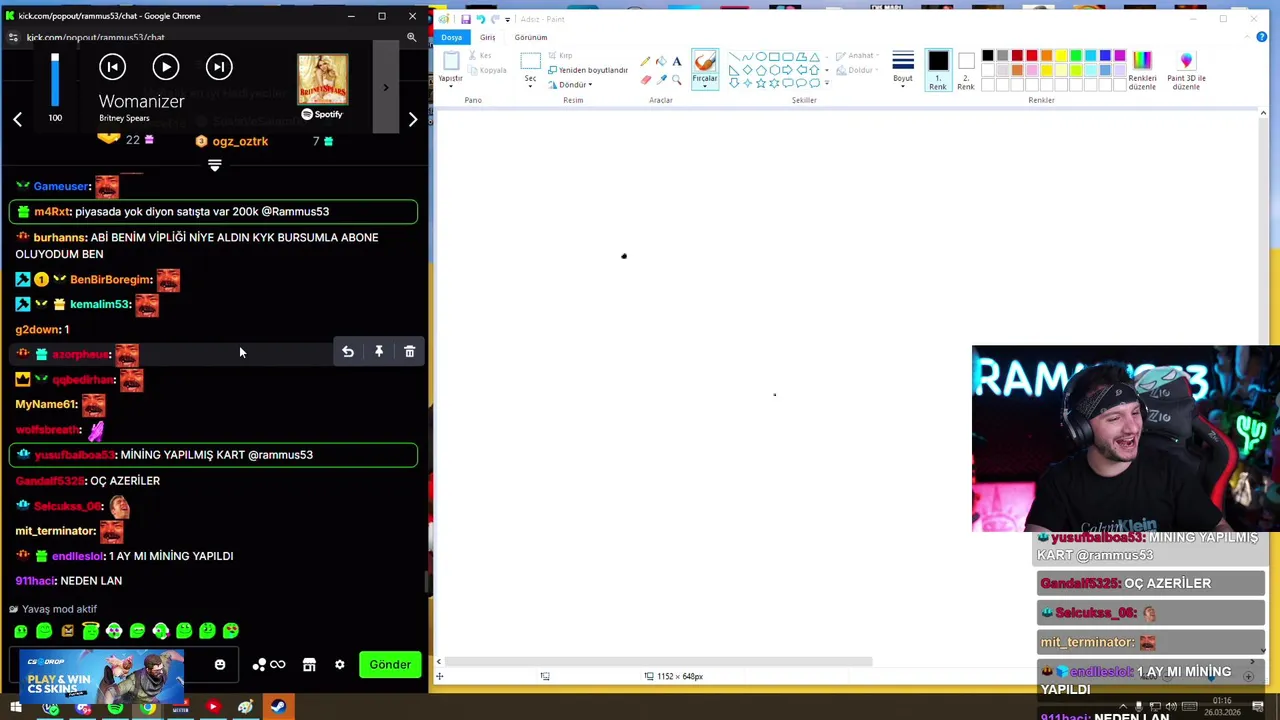Viewport: 1280px width, 720px height.
Task: Open chat settings gear
Action: [339, 665]
